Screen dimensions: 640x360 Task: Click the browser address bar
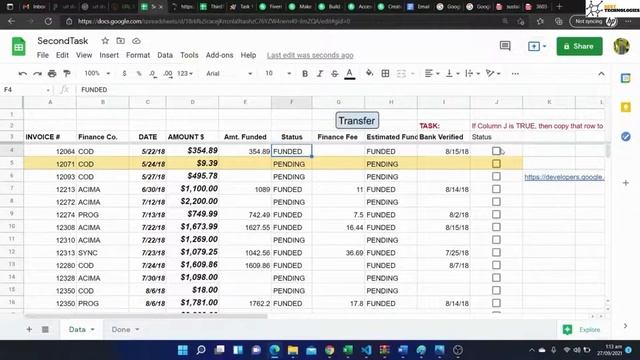[282, 21]
